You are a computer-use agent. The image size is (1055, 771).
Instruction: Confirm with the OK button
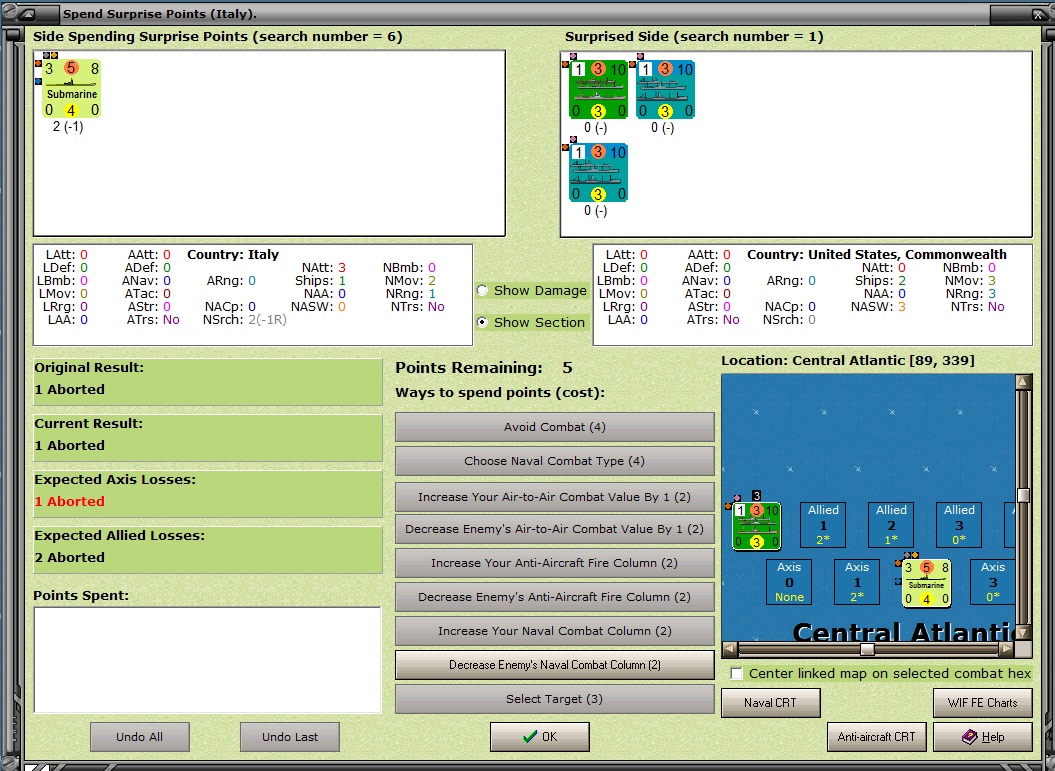[540, 737]
